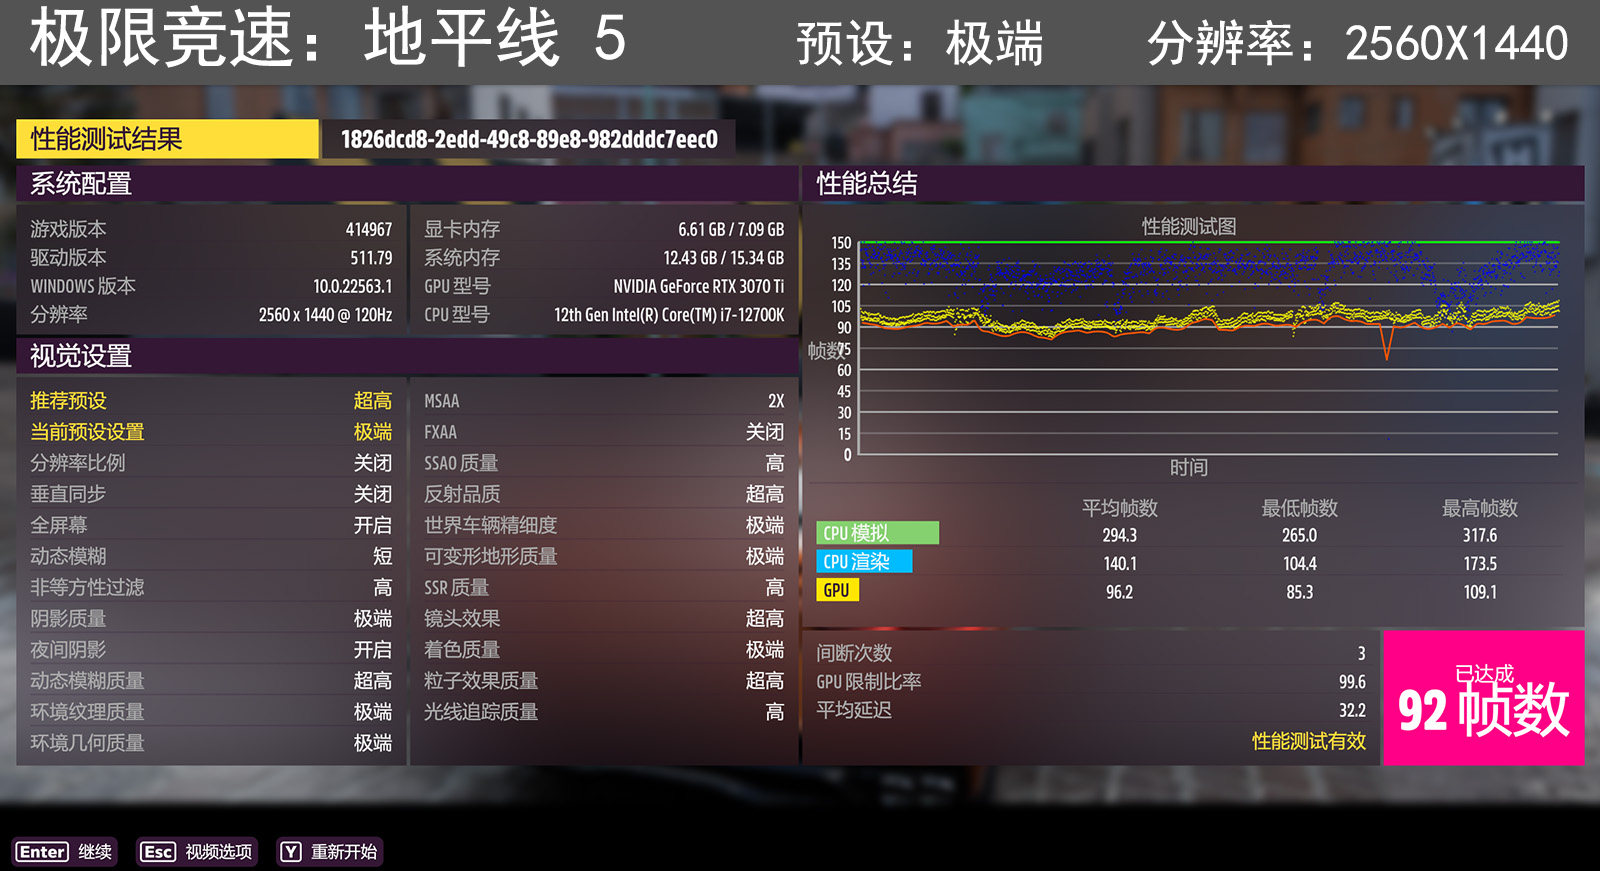Click the 平均延迟 32.2 row
This screenshot has width=1600, height=871.
pyautogui.click(x=1091, y=710)
